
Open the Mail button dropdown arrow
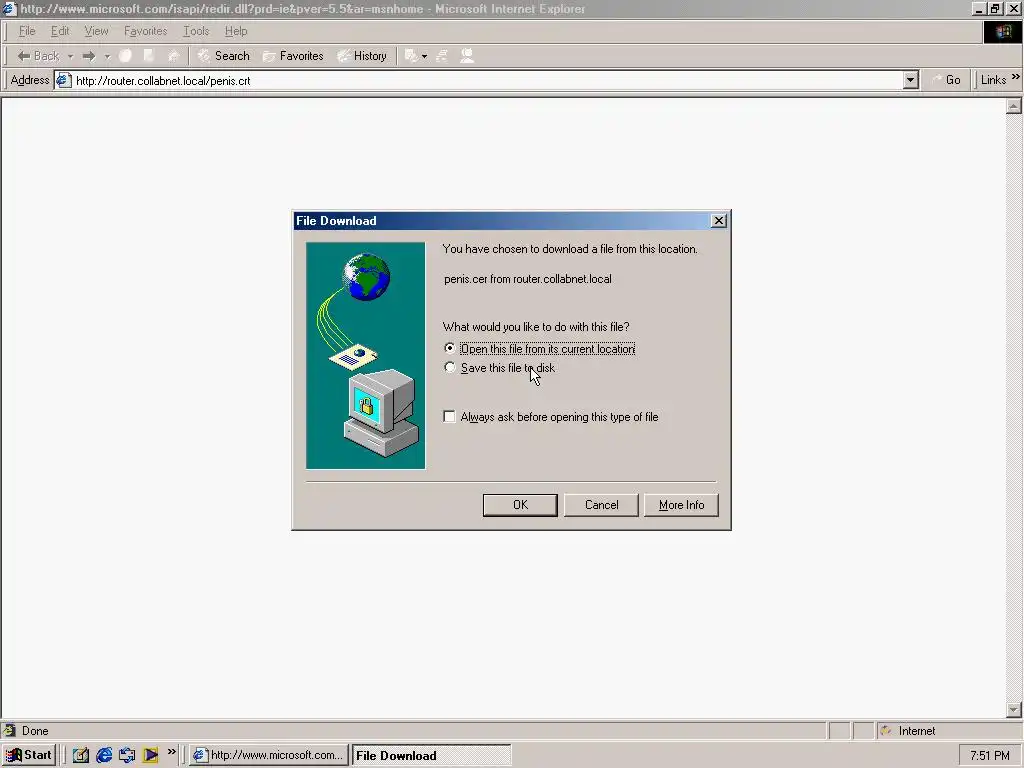click(x=424, y=56)
